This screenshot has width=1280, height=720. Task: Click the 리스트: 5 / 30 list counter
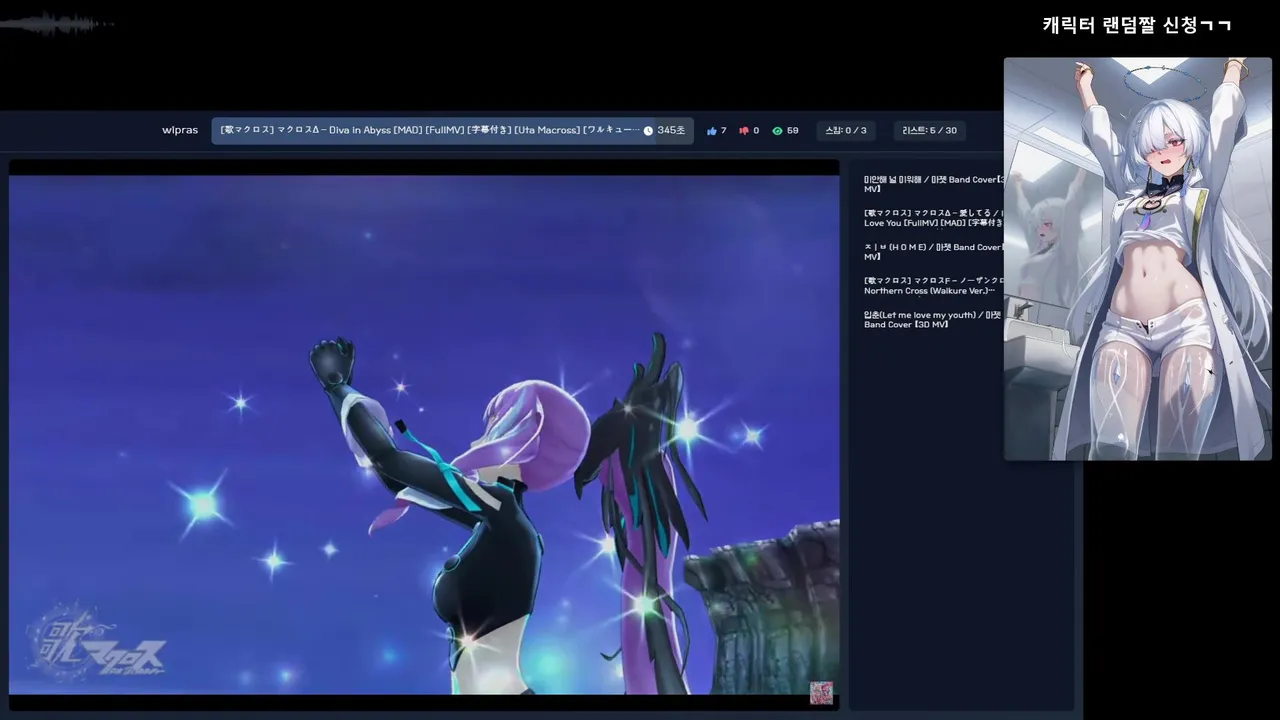(929, 130)
